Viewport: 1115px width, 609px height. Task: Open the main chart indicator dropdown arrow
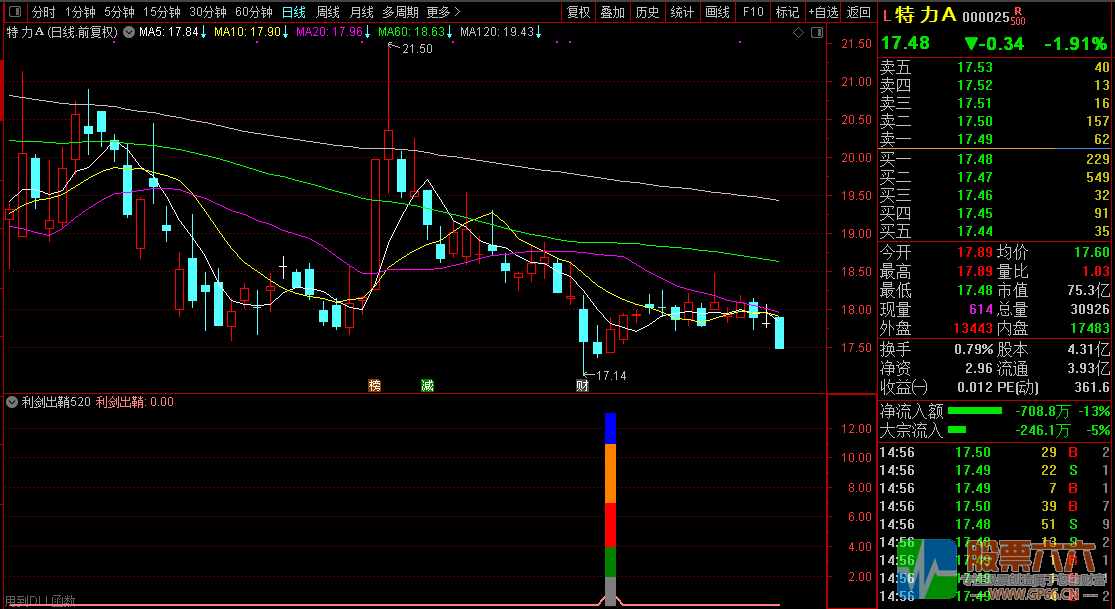(x=128, y=32)
